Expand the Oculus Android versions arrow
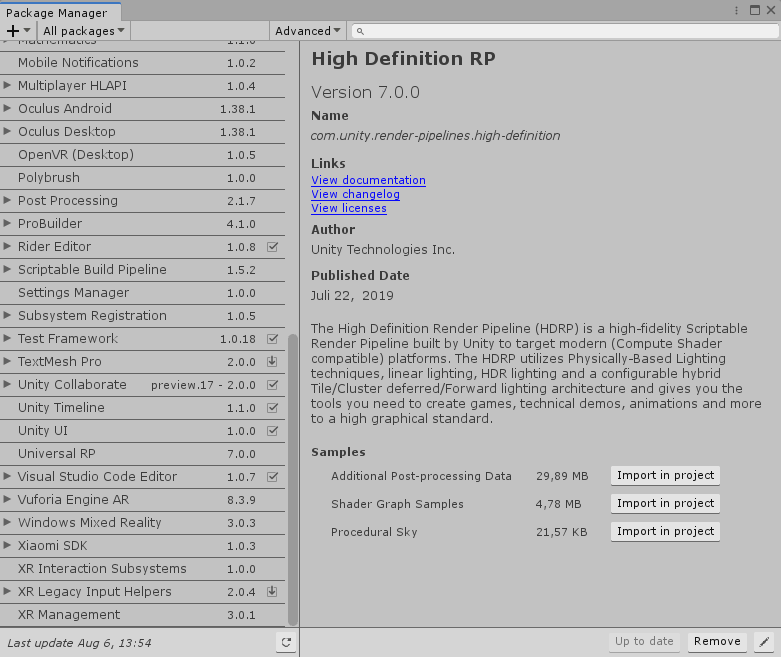Image resolution: width=781 pixels, height=657 pixels. coord(7,109)
